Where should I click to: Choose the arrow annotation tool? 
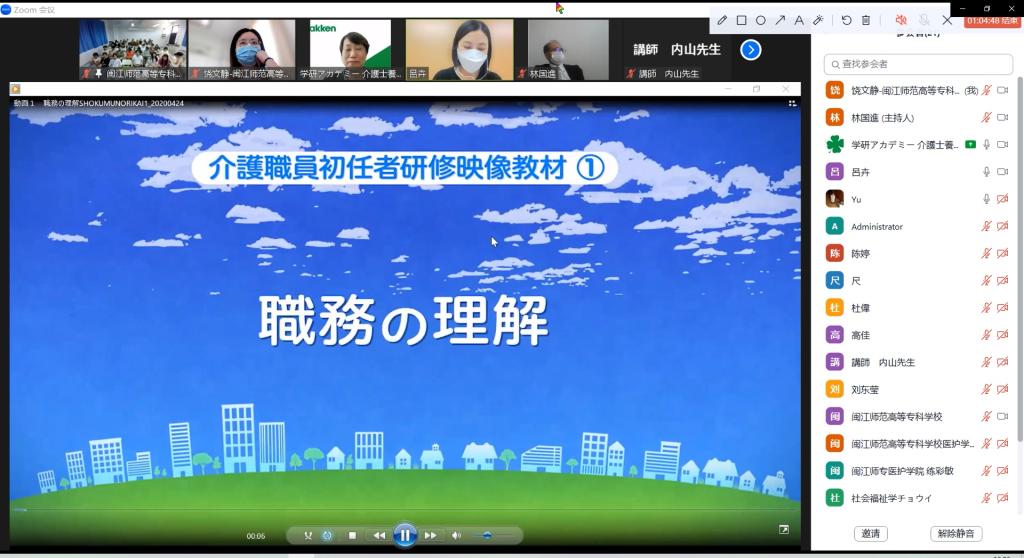pos(780,20)
